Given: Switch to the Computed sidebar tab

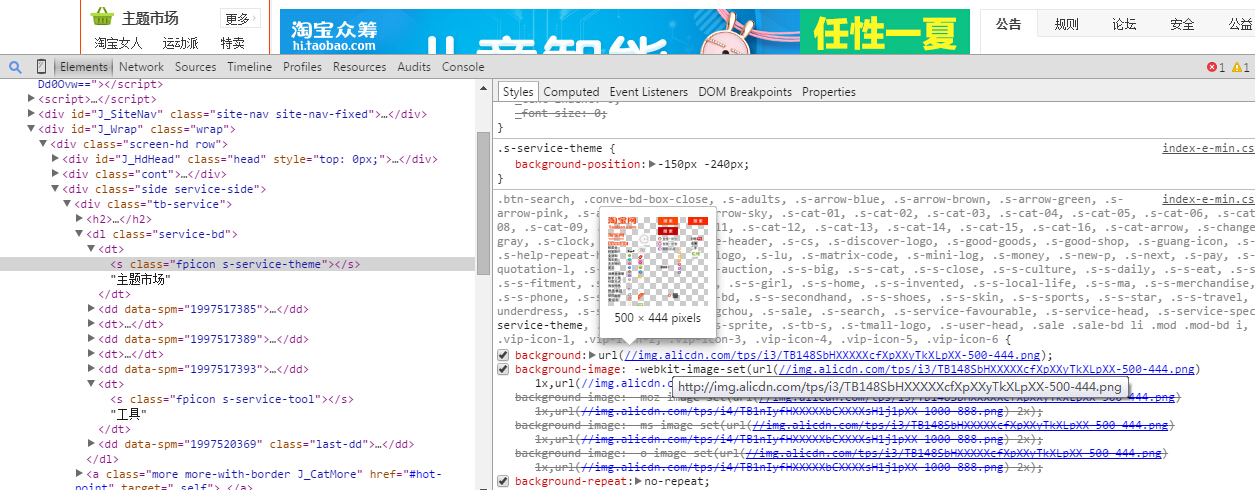Looking at the screenshot, I should 571,92.
